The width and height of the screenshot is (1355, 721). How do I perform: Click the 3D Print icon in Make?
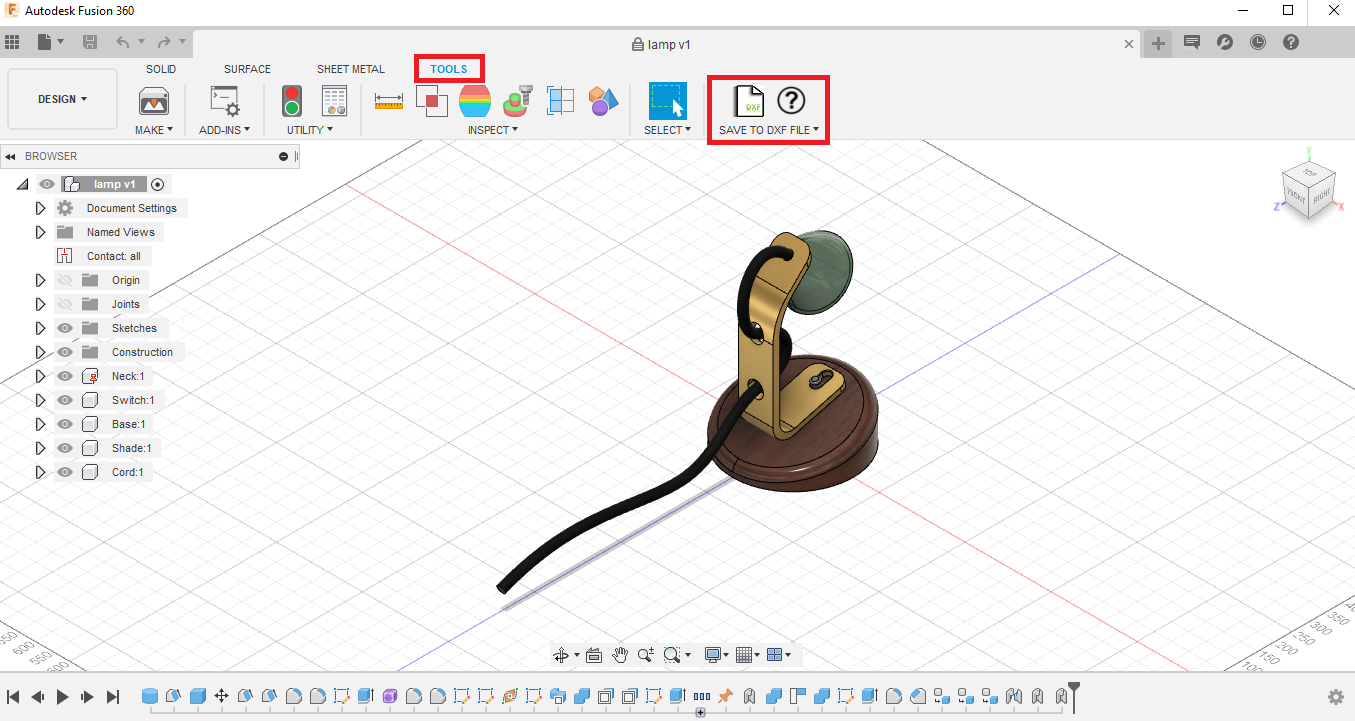(153, 101)
